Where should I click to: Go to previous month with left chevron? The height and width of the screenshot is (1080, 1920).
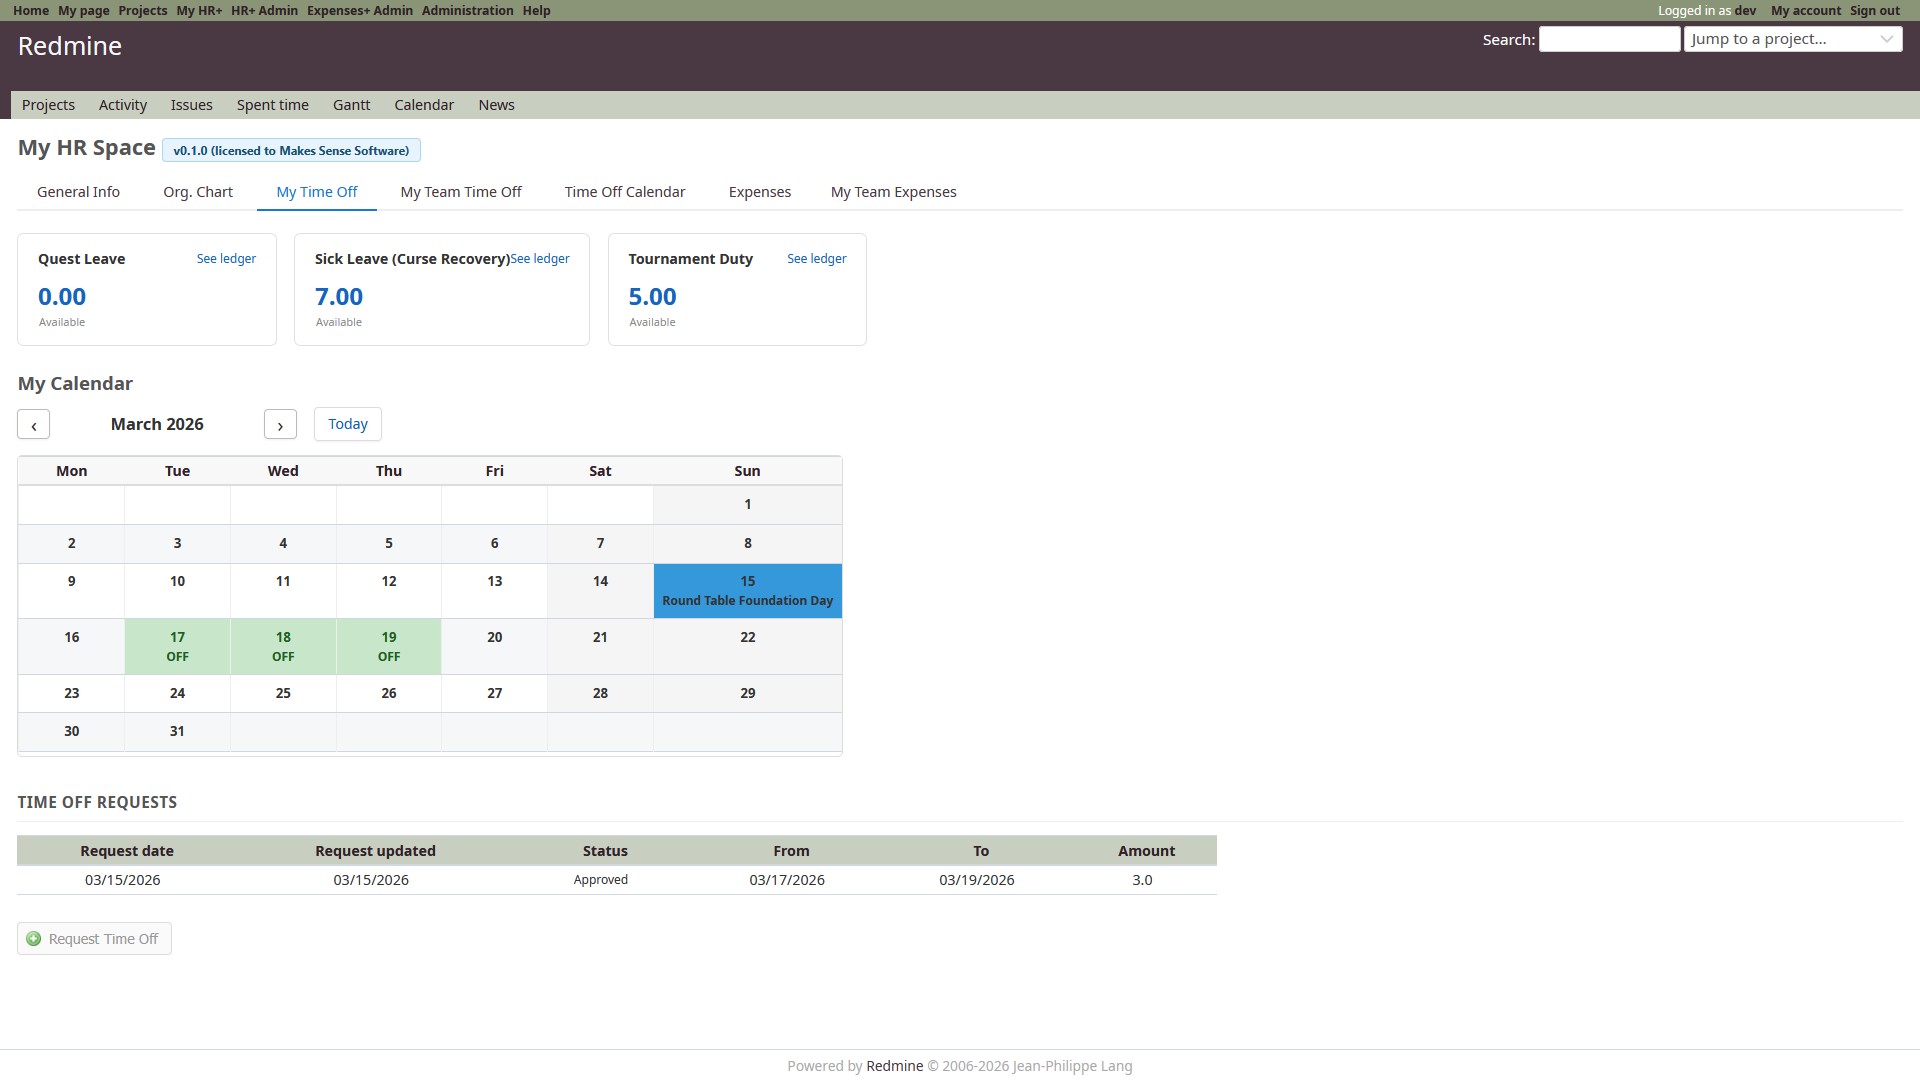[34, 425]
